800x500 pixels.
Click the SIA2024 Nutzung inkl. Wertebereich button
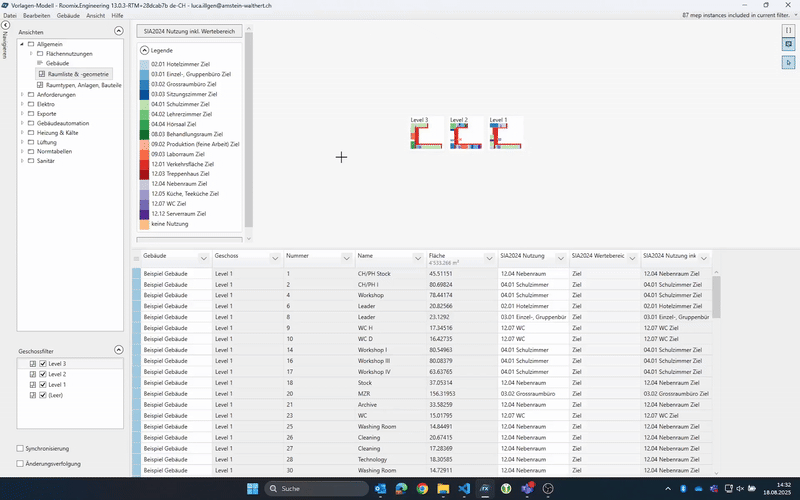[189, 31]
